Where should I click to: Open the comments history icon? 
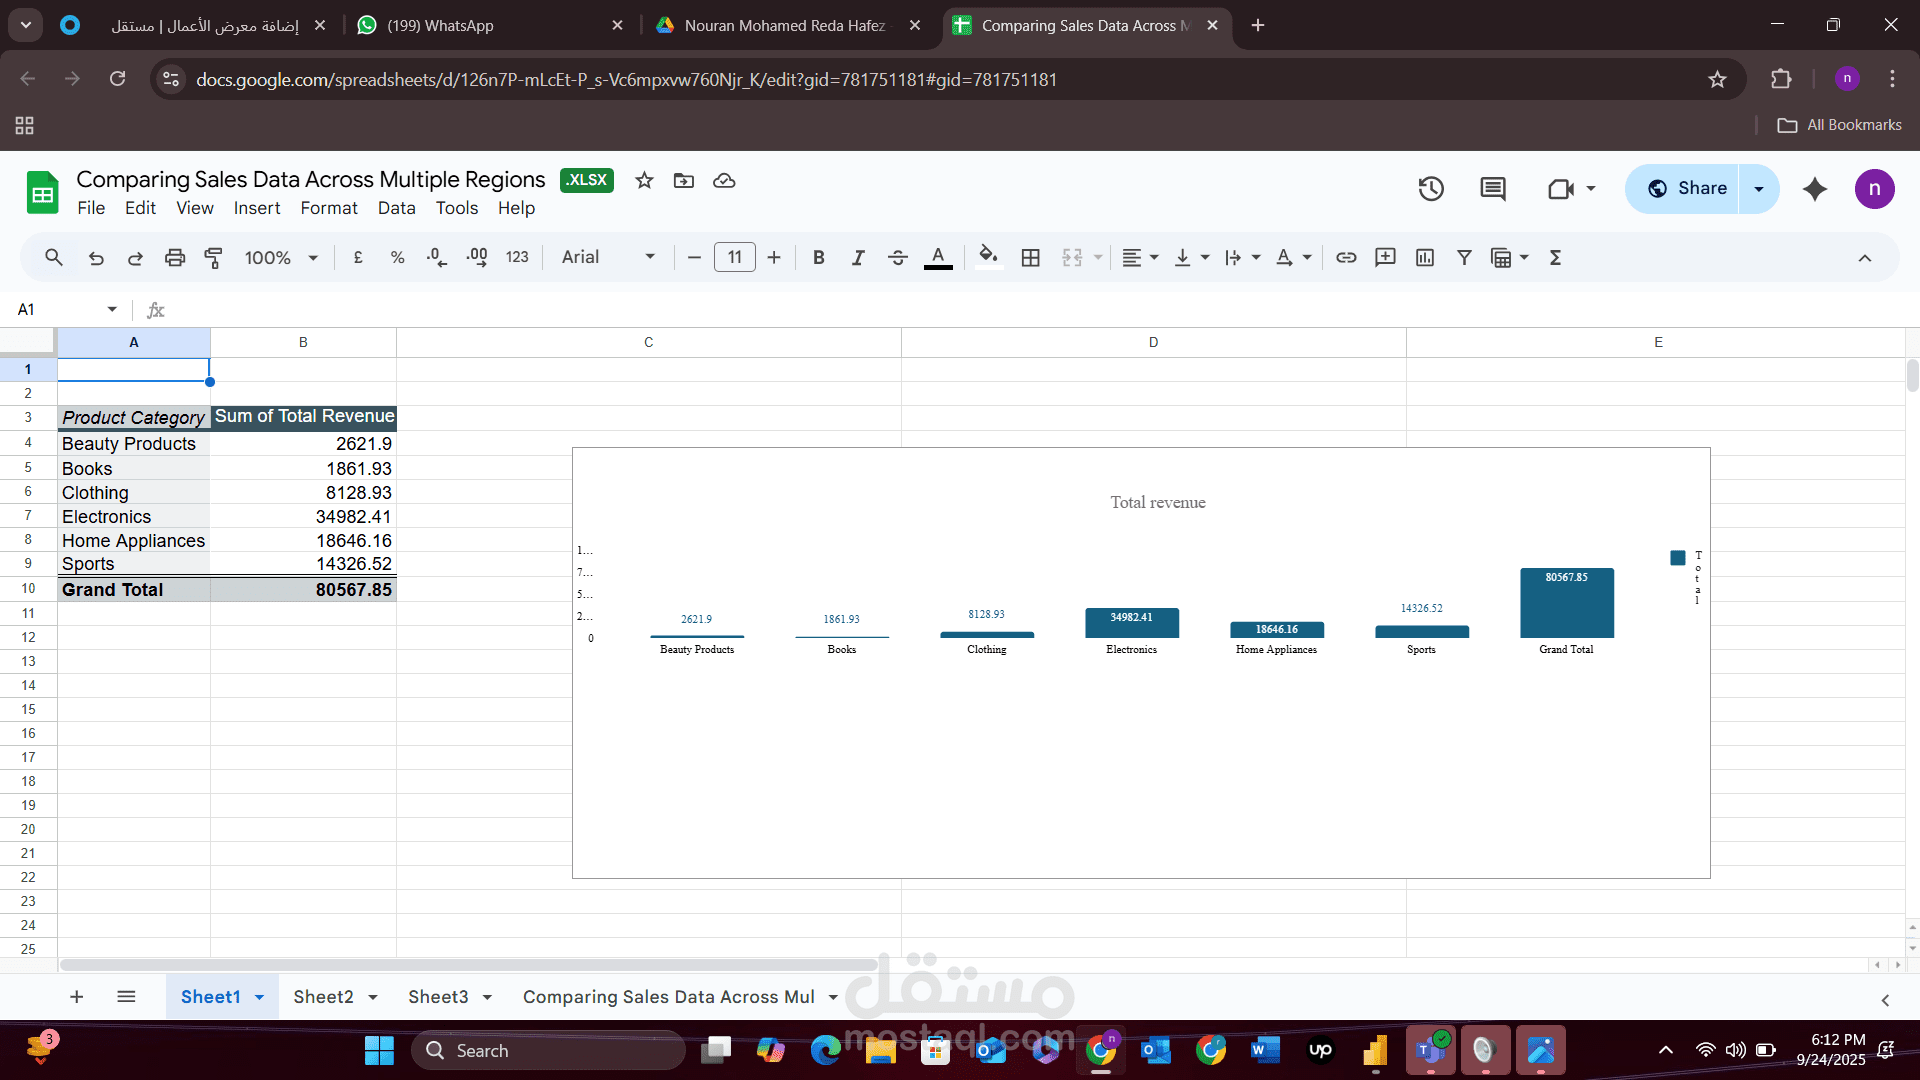[x=1493, y=189]
